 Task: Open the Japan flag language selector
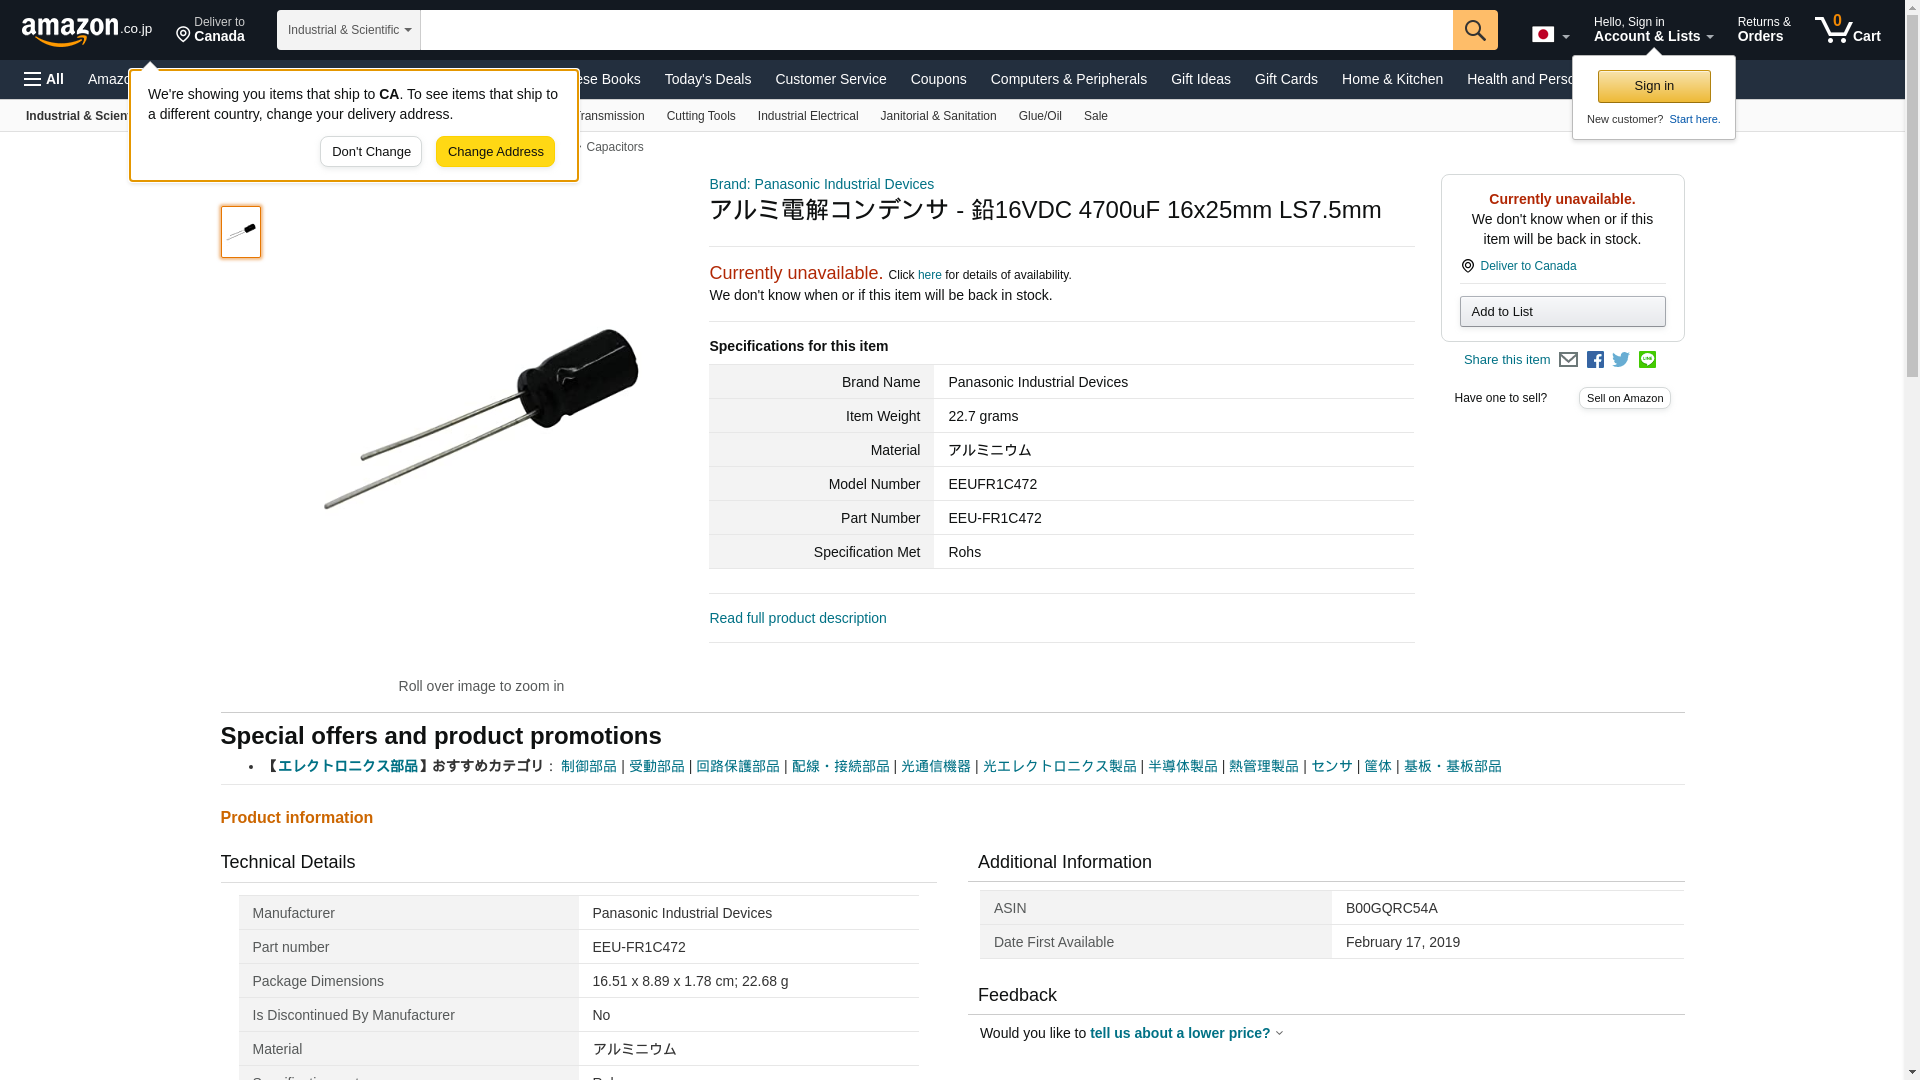pos(1550,34)
